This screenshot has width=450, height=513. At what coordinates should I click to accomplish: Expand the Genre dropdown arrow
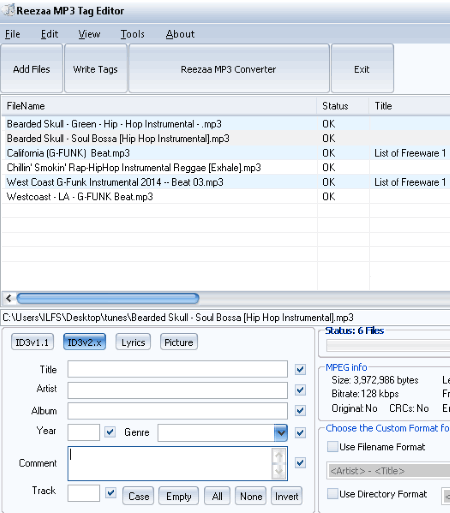[281, 433]
